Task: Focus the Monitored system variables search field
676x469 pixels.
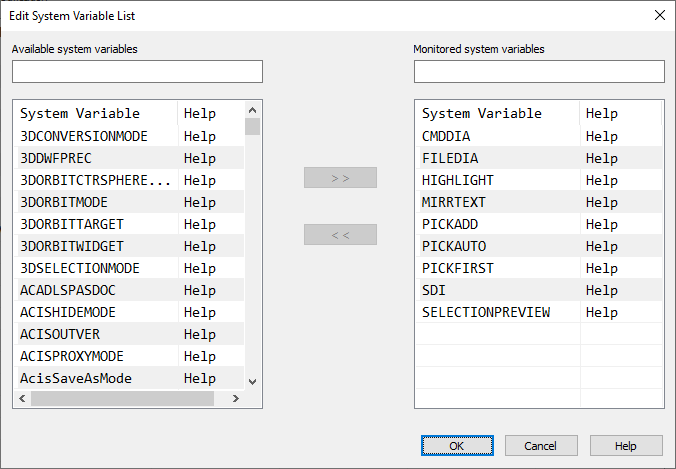Action: tap(539, 72)
